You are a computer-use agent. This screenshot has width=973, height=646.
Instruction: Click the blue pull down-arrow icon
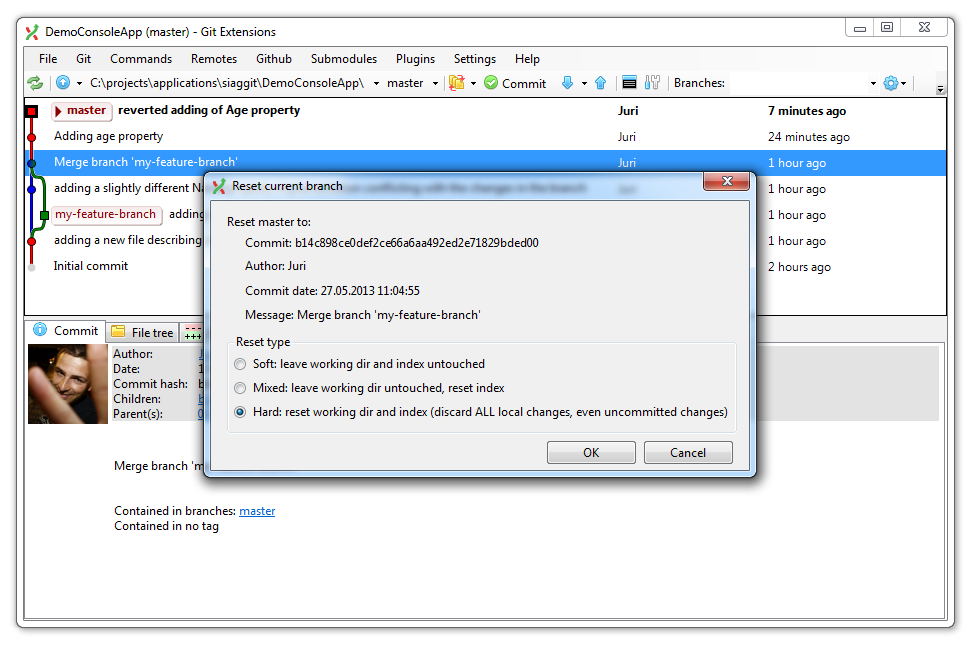click(x=567, y=83)
